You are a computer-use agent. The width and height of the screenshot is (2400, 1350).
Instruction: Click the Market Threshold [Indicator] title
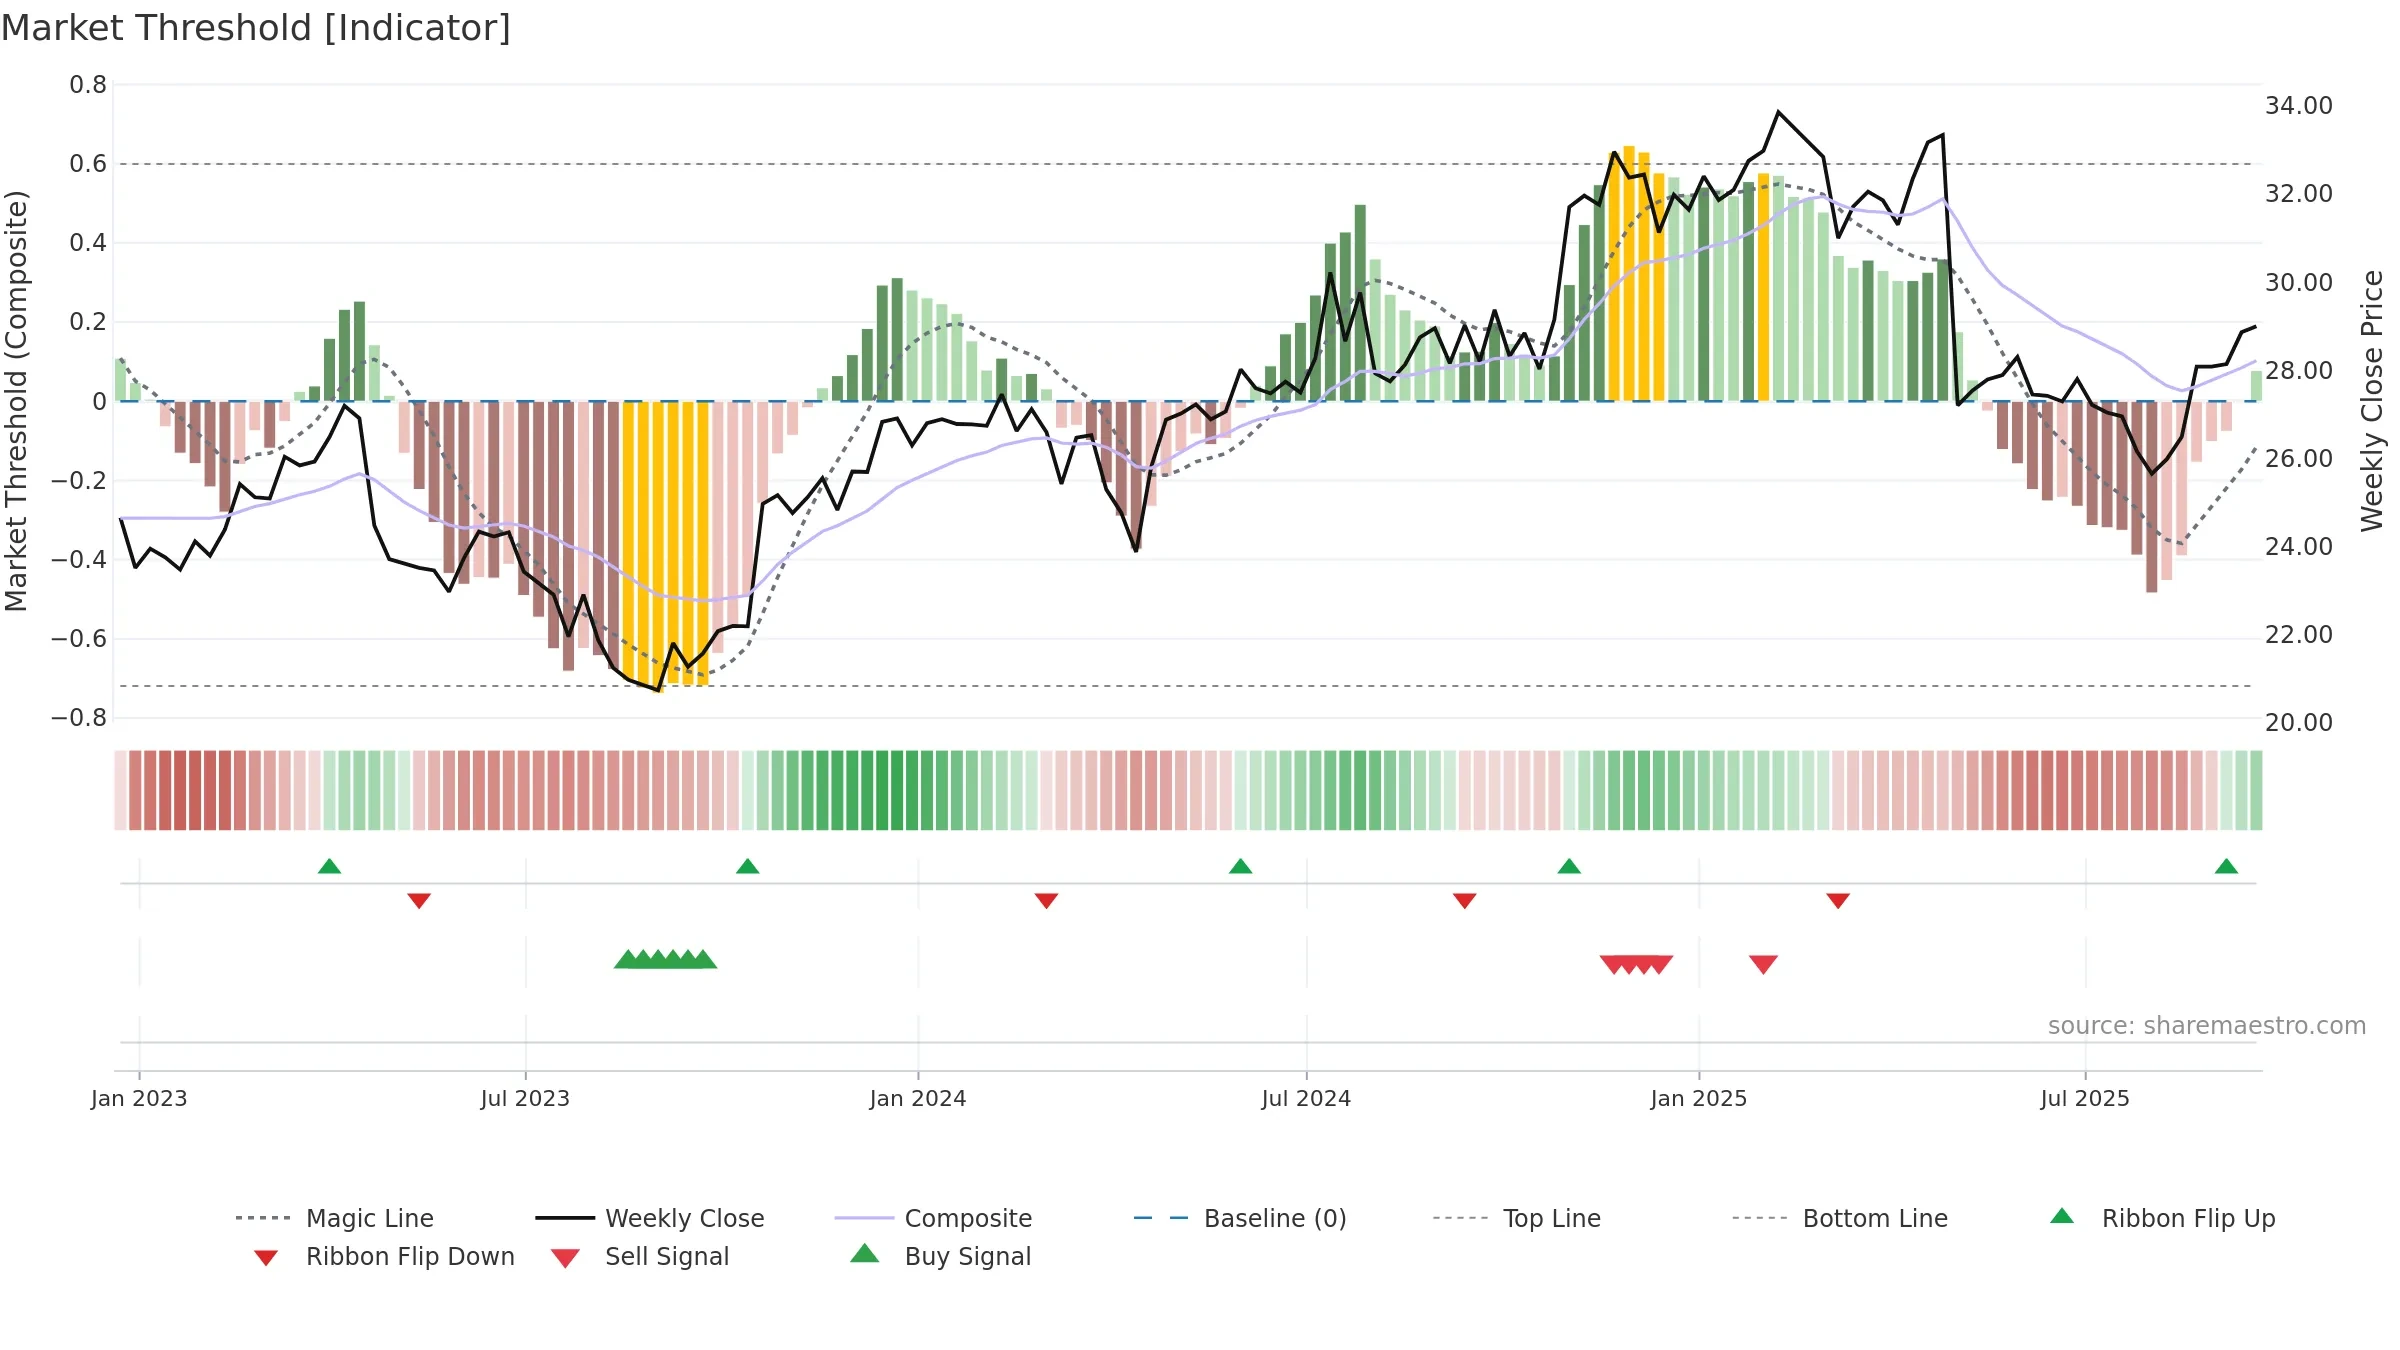(256, 28)
